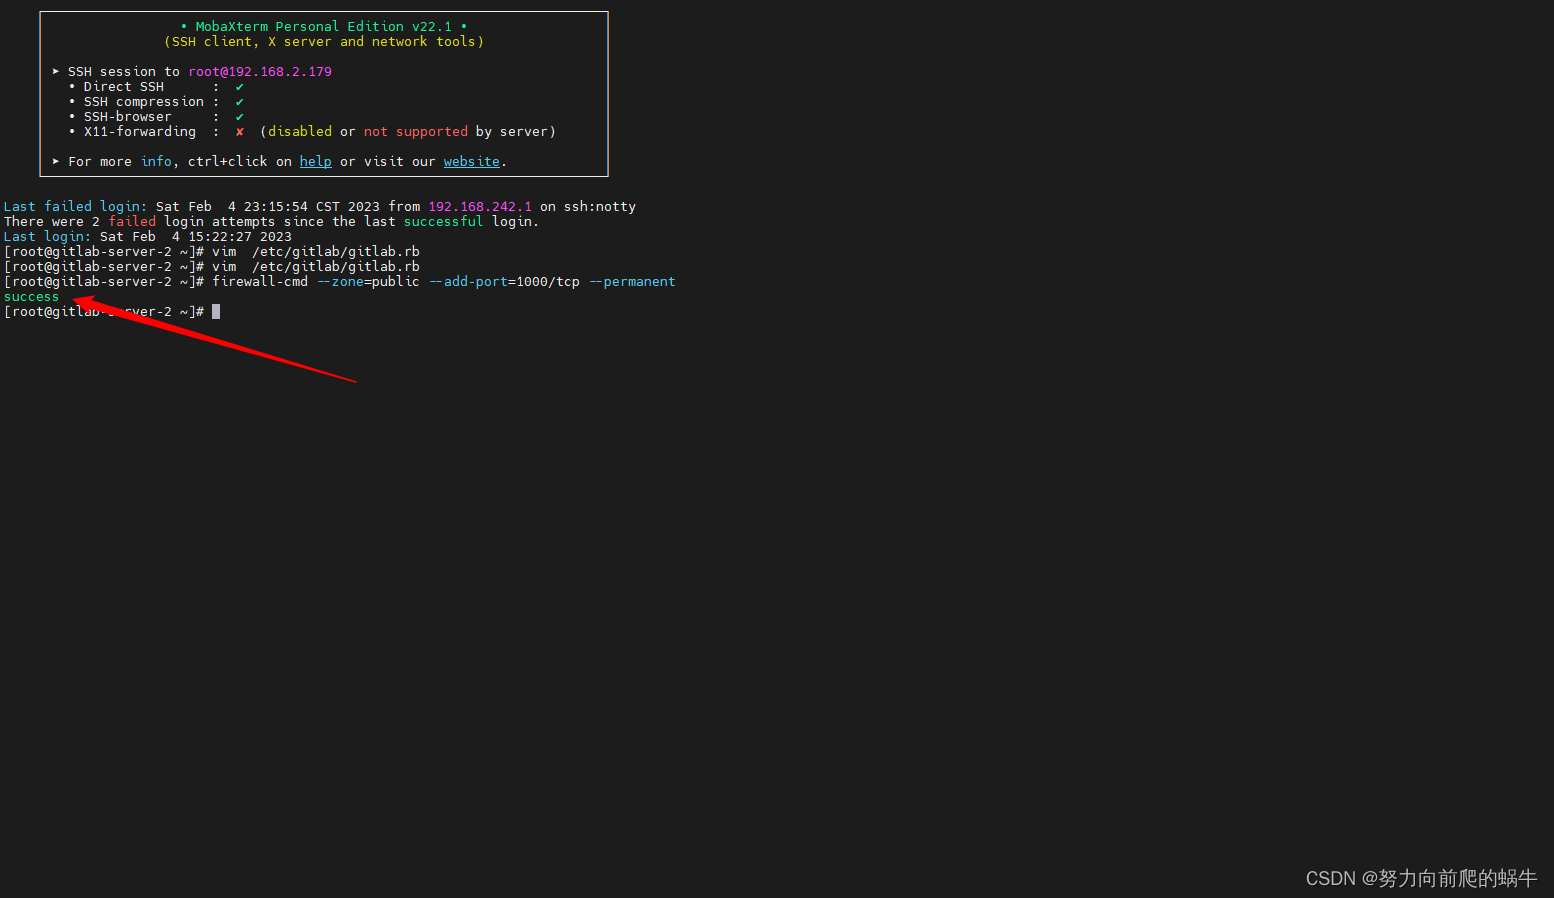
Task: Click '(SSH client, X server and network tools)' subtitle
Action: (x=324, y=41)
